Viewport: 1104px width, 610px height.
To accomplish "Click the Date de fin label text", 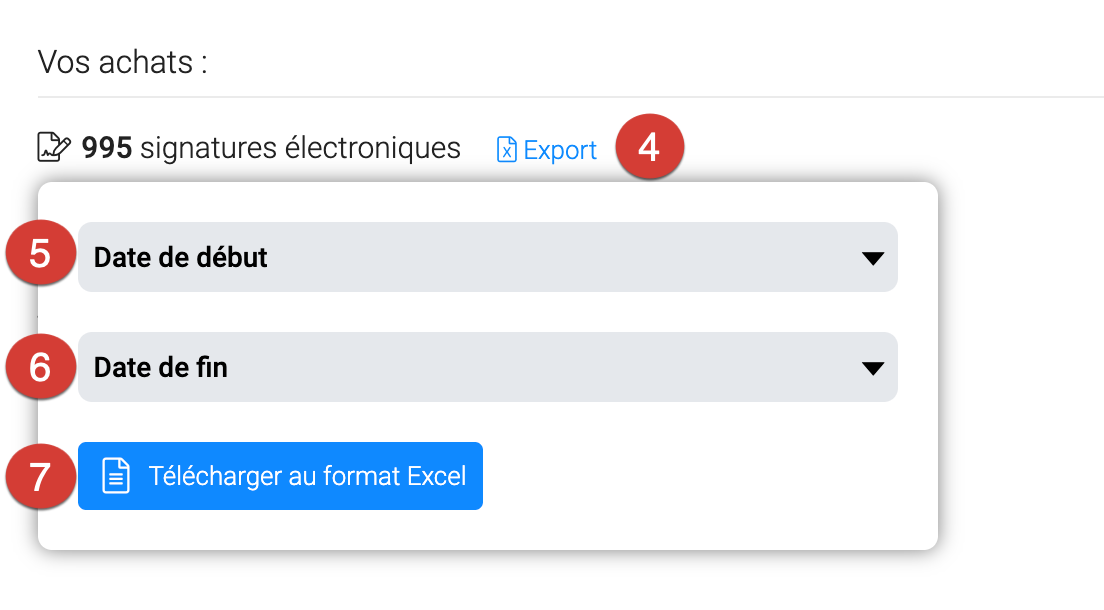I will coord(161,367).
